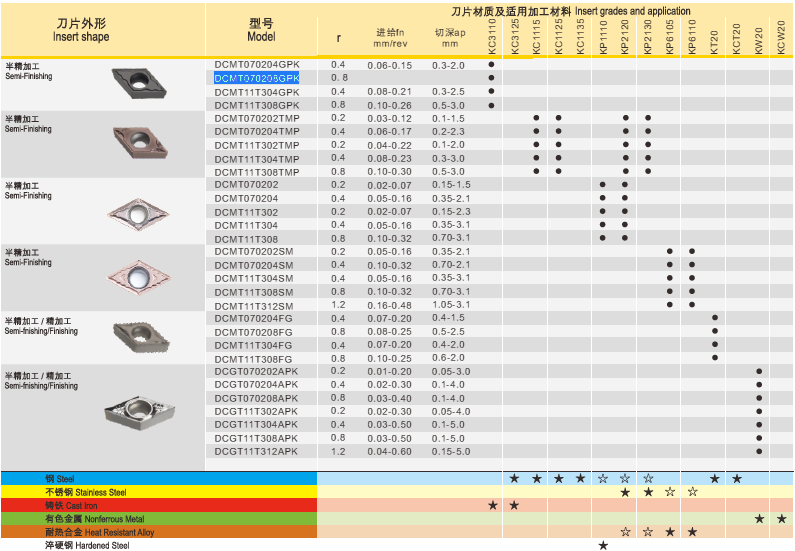Click the dark GPK insert thumbnail
This screenshot has width=795, height=551.
[139, 83]
